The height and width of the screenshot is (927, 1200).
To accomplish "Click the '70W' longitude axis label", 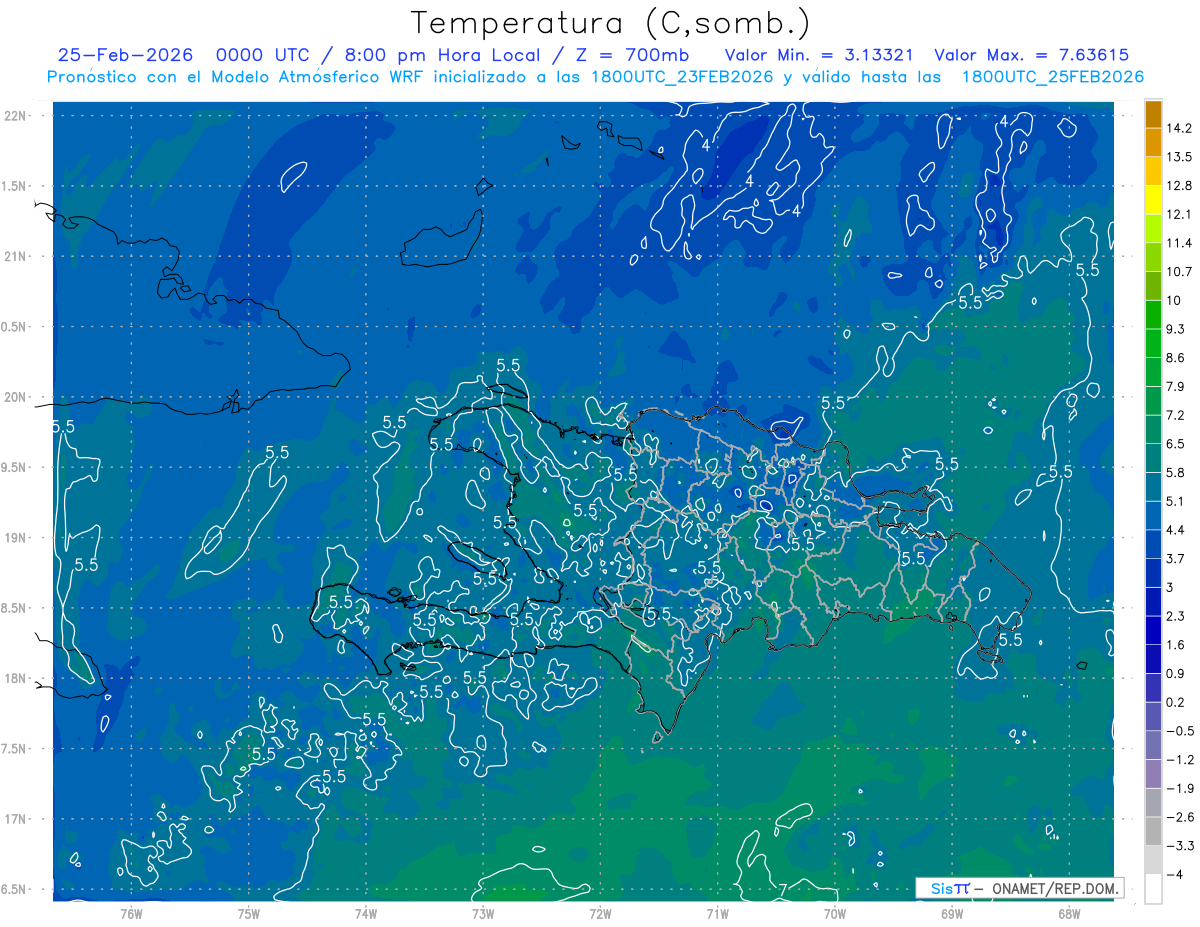I will [x=835, y=914].
